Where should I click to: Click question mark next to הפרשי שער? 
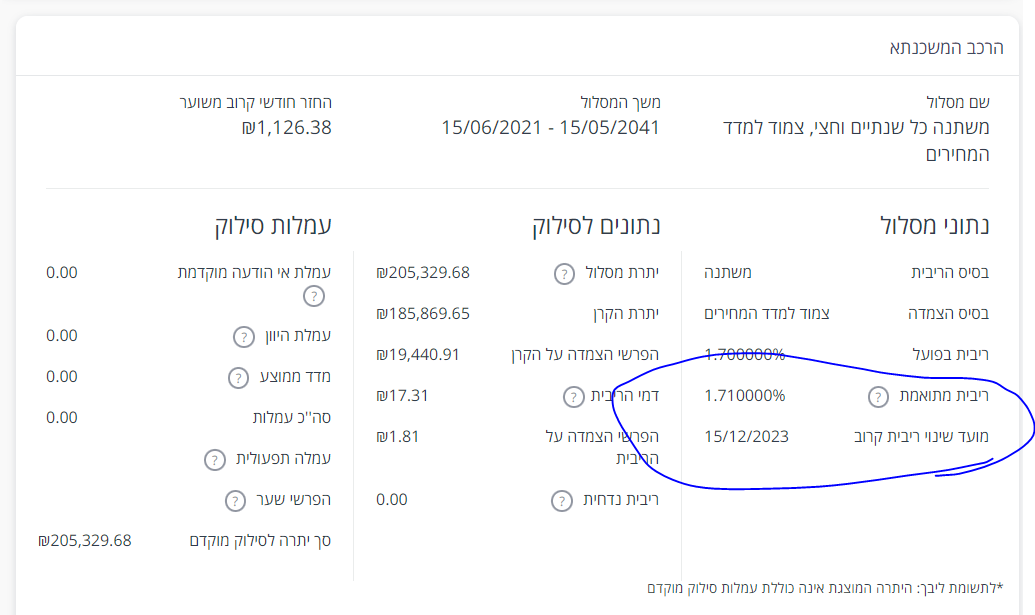[234, 500]
